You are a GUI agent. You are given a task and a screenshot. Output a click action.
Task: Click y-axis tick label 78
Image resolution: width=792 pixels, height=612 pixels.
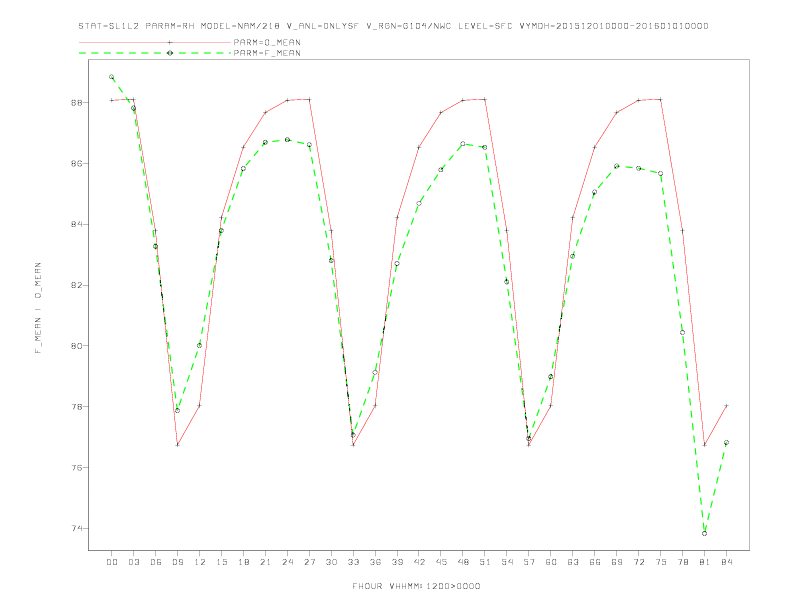[77, 406]
